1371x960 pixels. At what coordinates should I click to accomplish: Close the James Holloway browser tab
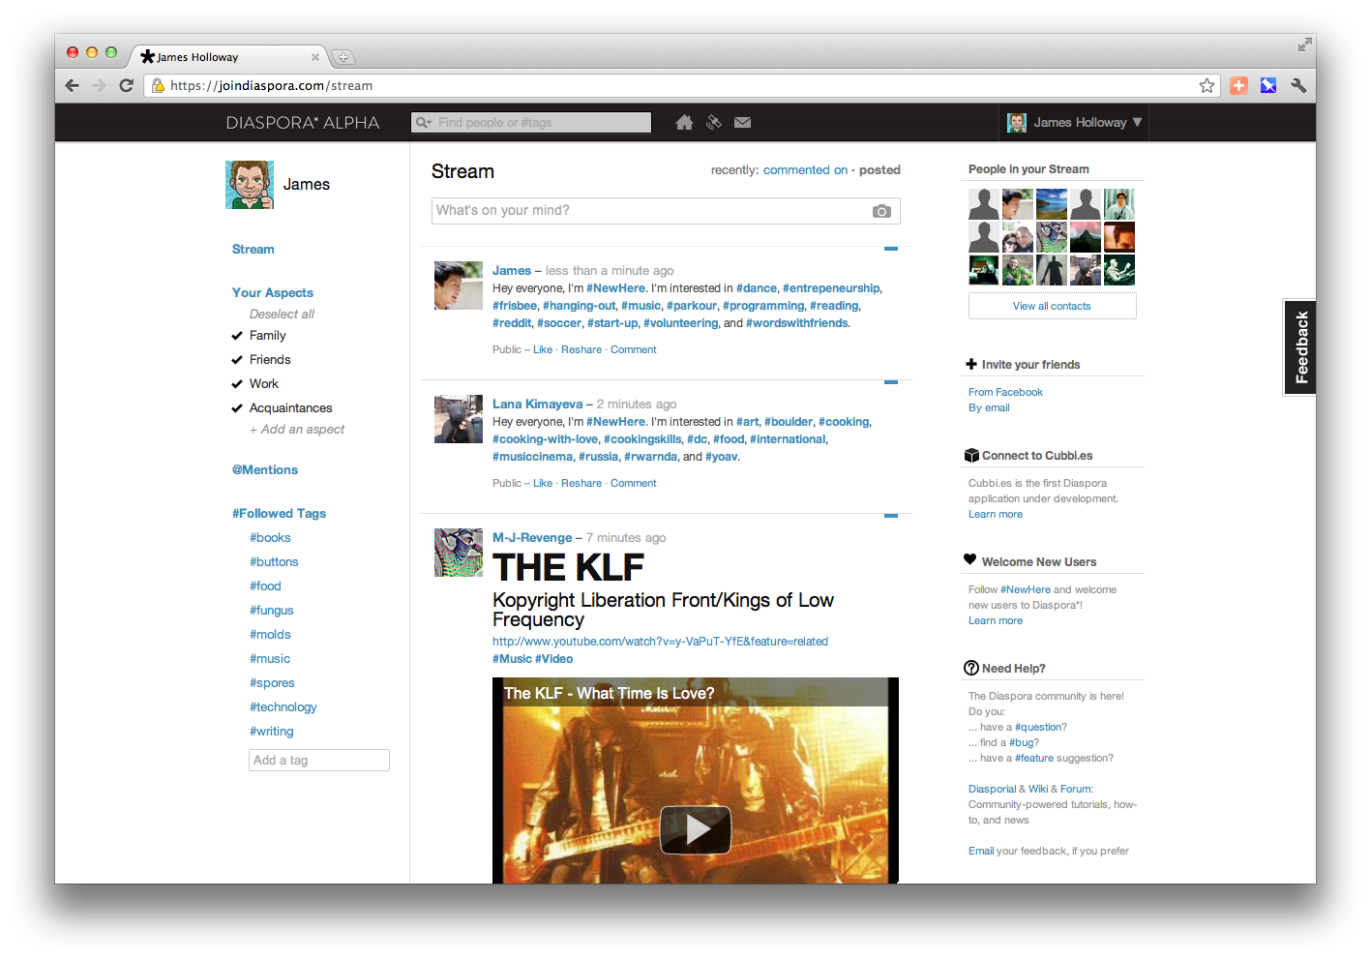pyautogui.click(x=315, y=57)
